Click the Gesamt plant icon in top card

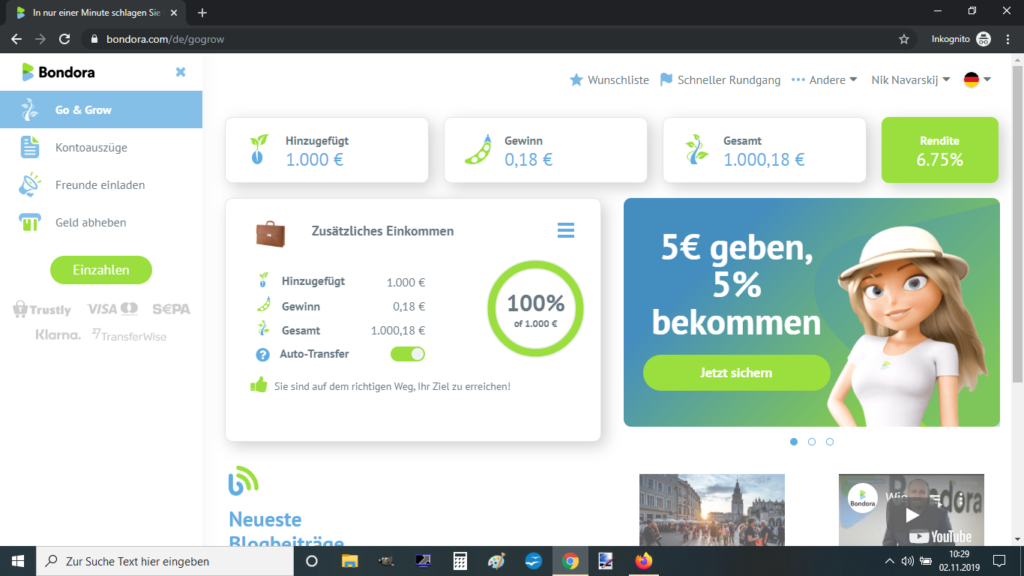[x=696, y=149]
